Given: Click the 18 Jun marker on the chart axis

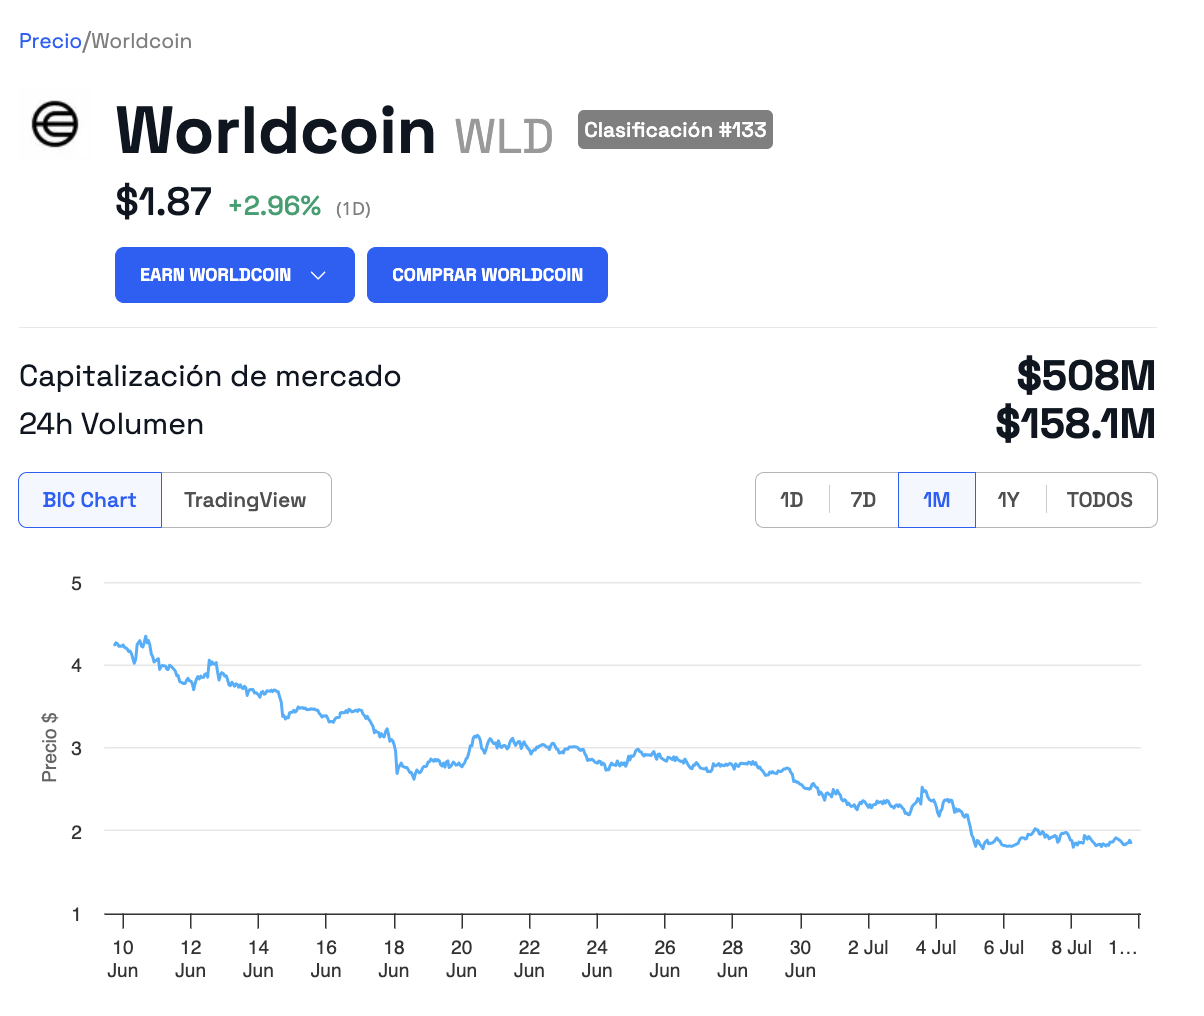Looking at the screenshot, I should (394, 958).
